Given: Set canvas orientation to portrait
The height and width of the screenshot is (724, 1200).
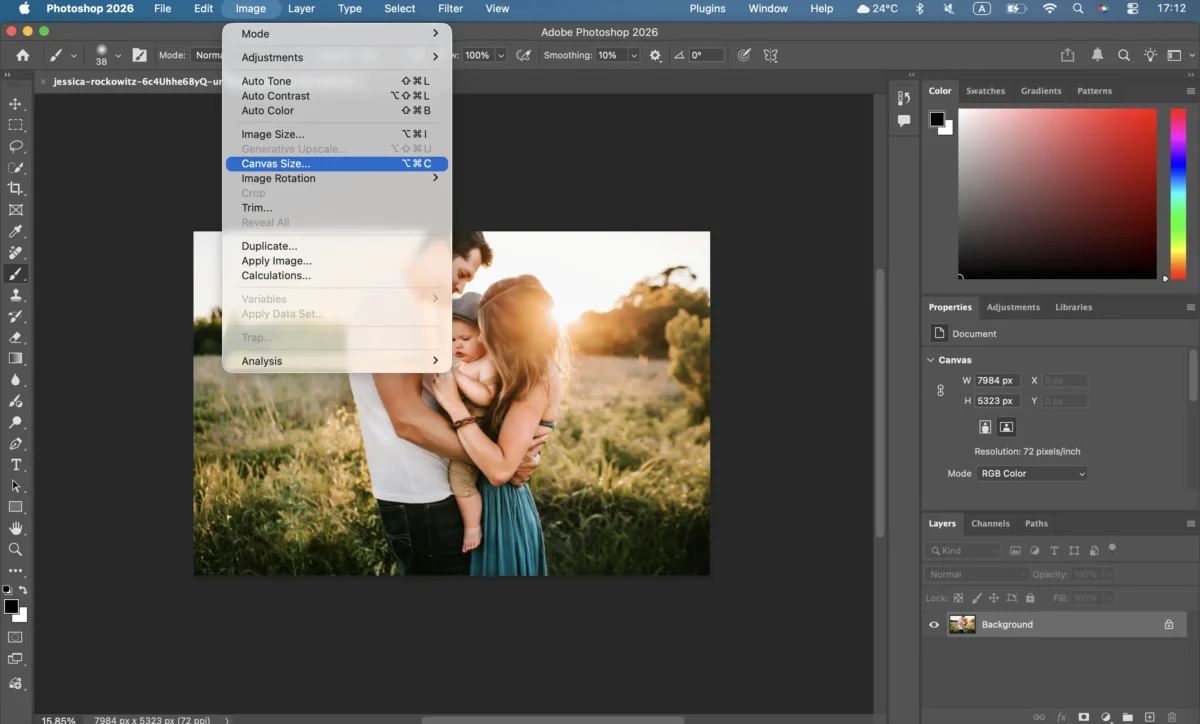Looking at the screenshot, I should (x=985, y=427).
